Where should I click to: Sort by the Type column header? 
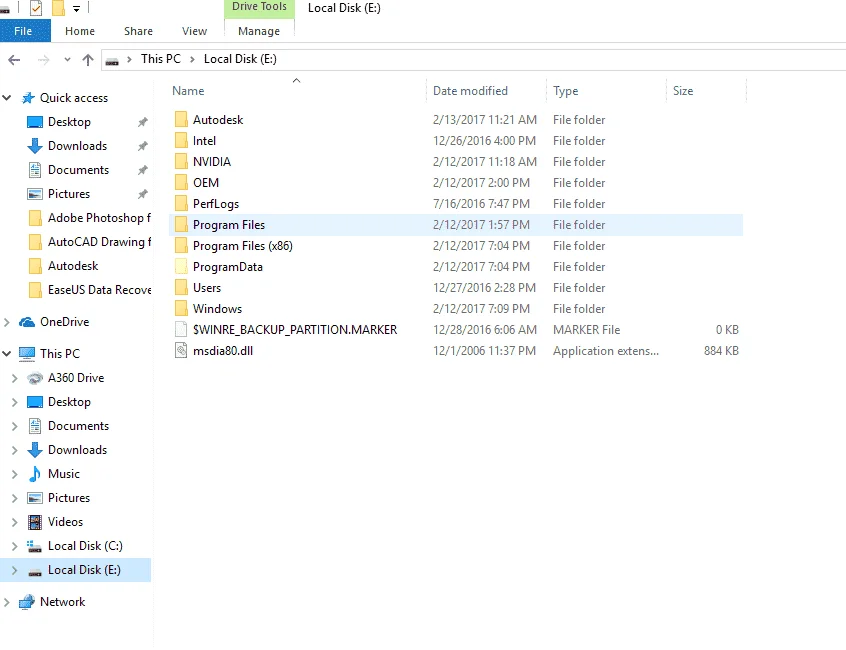pos(565,91)
